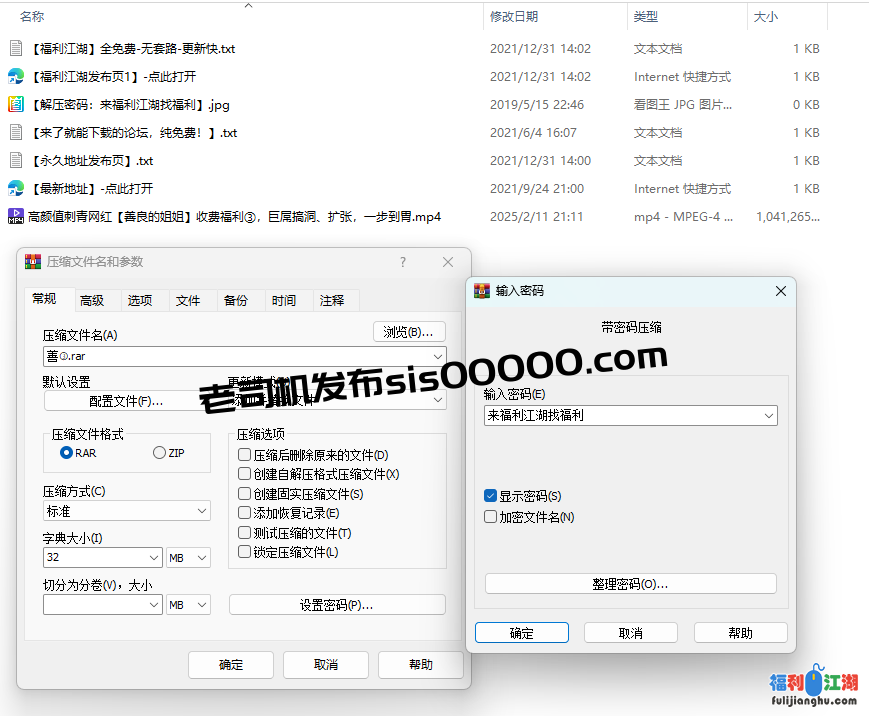The height and width of the screenshot is (716, 869).
Task: Click the text file icon for 永久地址发布页
Action: click(15, 160)
